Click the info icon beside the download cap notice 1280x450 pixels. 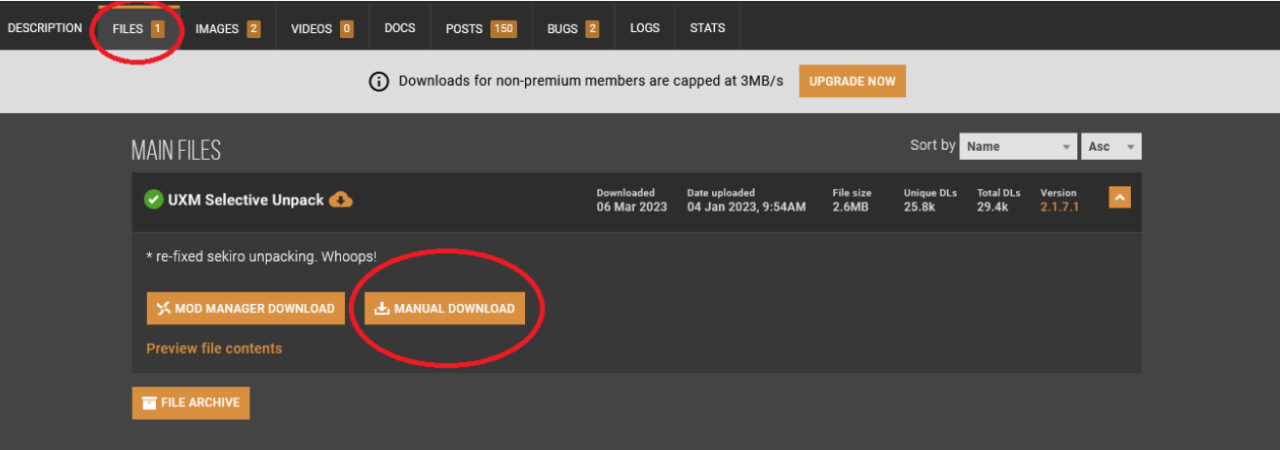pos(379,82)
